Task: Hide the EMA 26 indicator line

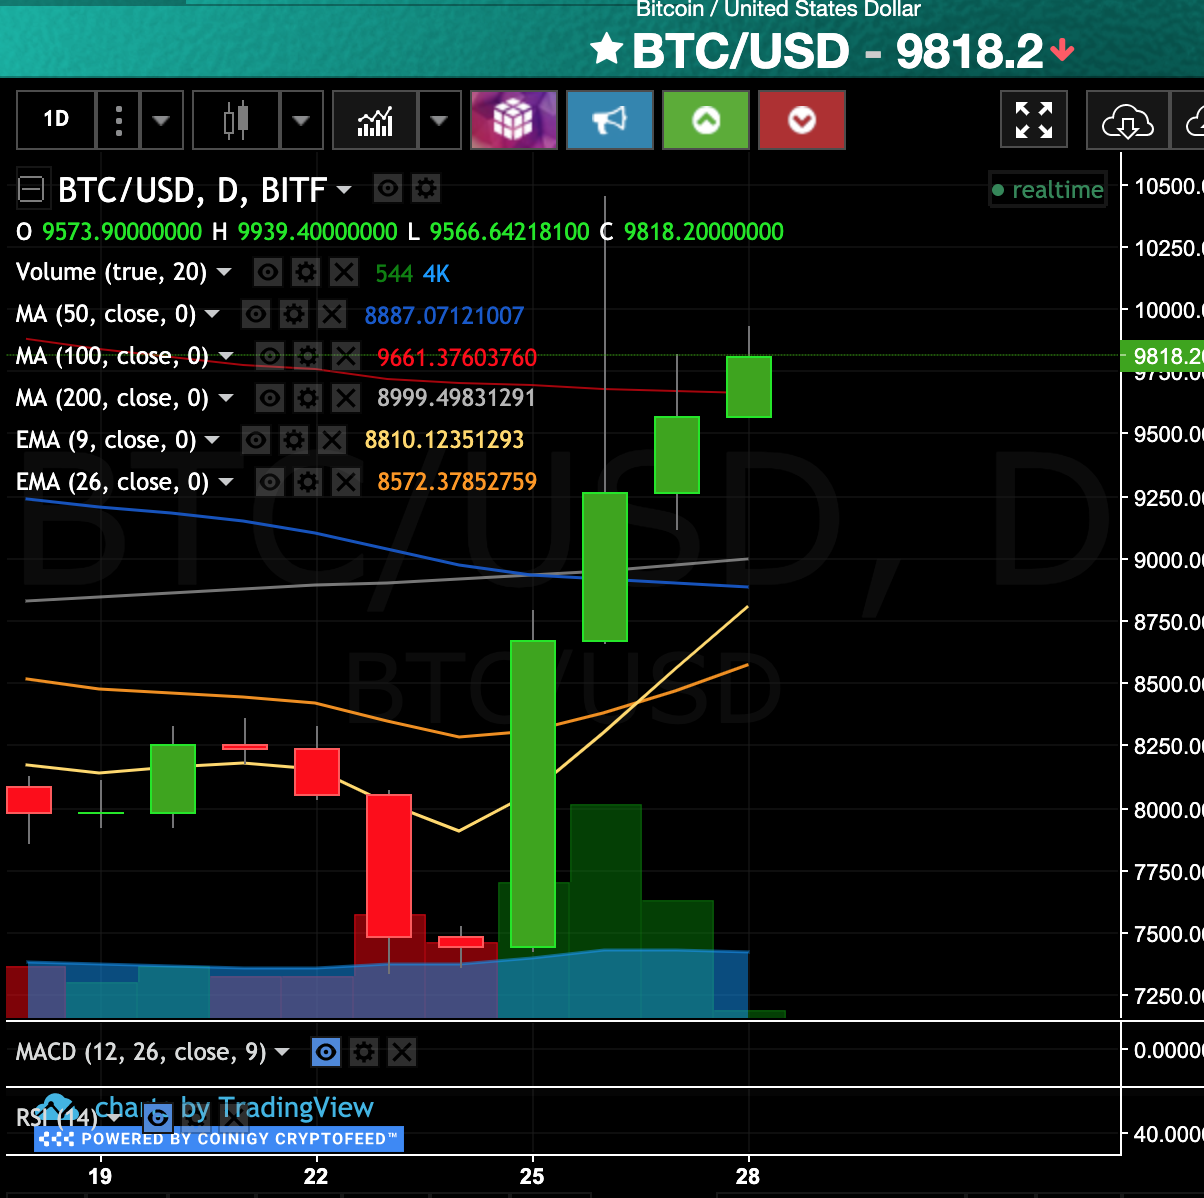Action: click(x=269, y=482)
